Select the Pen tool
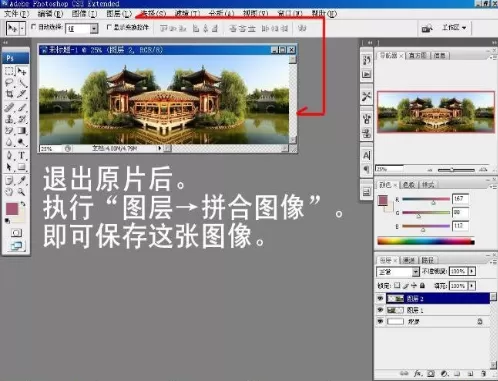 (9, 155)
